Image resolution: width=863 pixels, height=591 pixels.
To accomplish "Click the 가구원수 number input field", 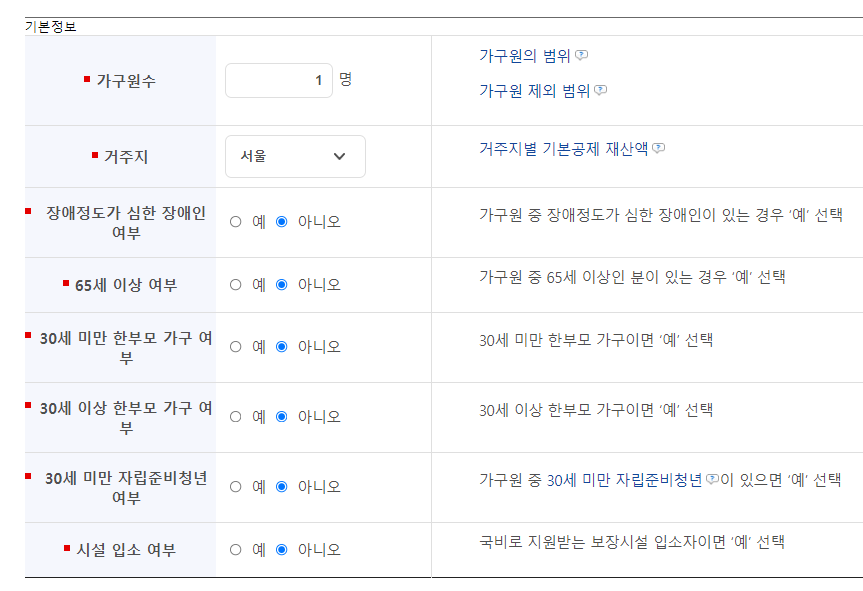I will click(278, 80).
